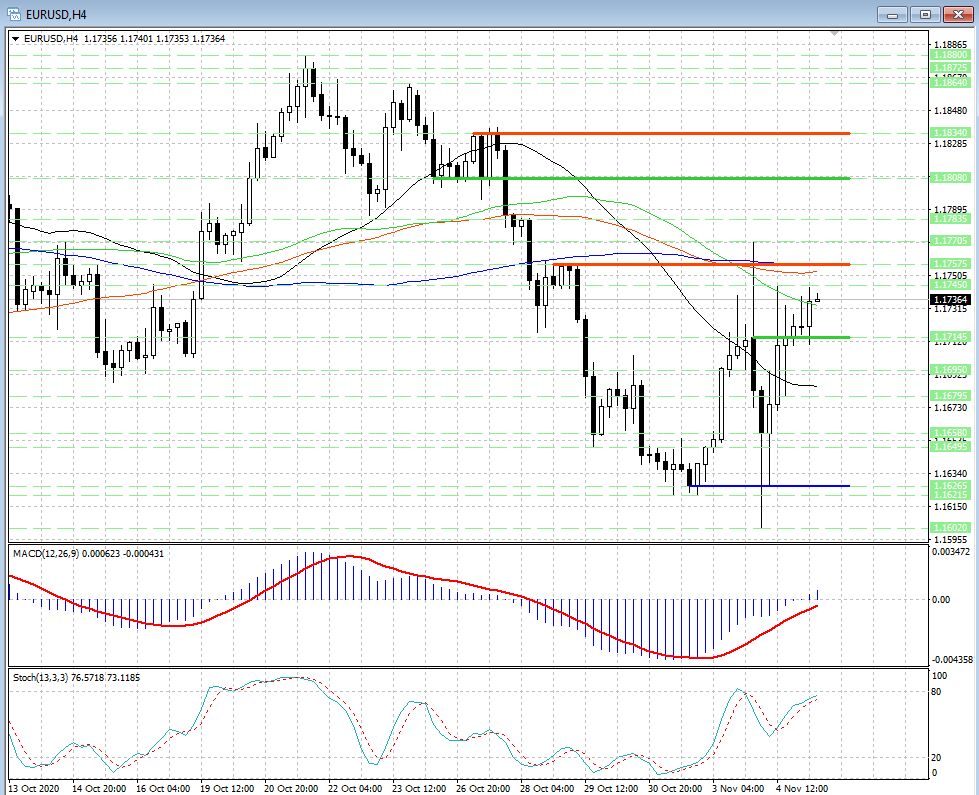This screenshot has width=979, height=795.
Task: Click the 1.17895 axis value
Action: (950, 210)
